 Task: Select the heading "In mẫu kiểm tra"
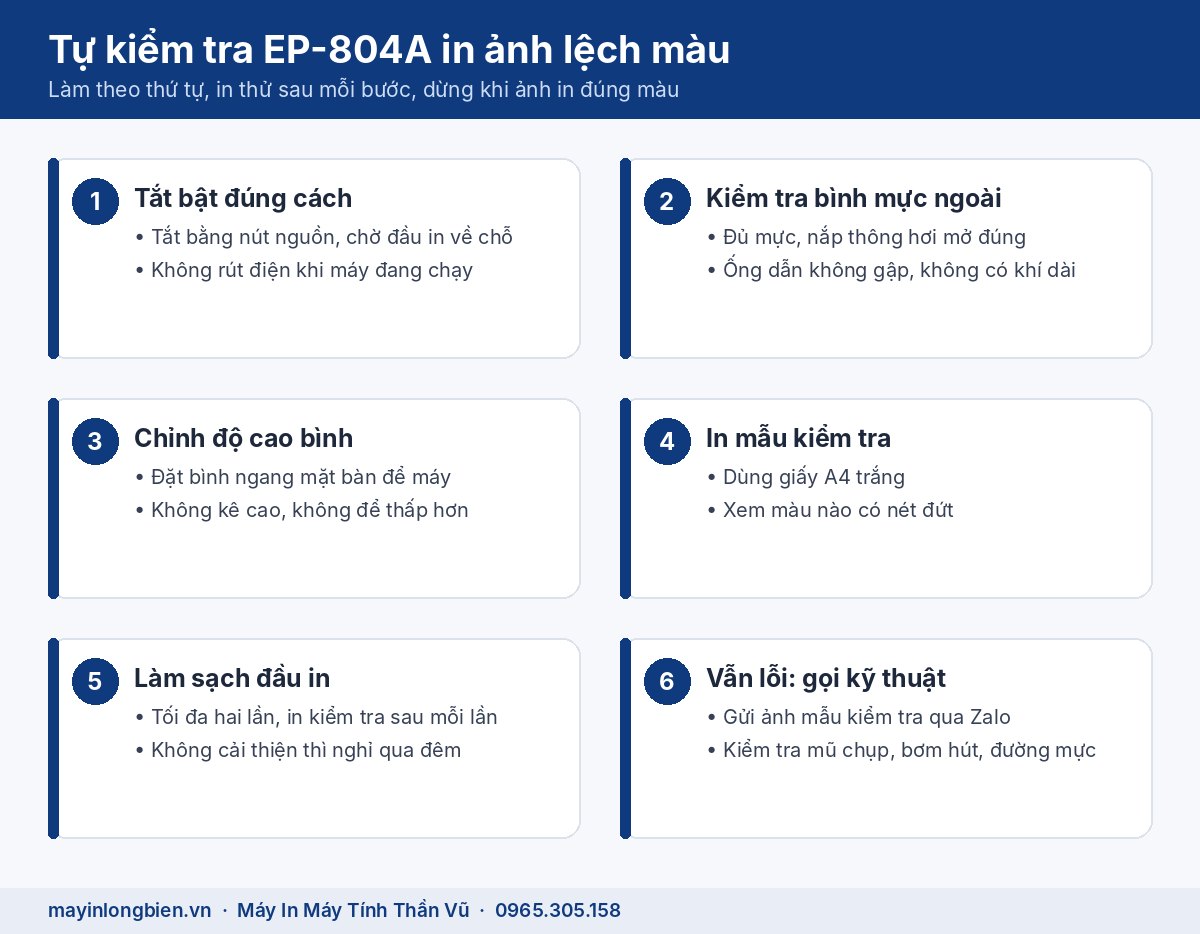pos(798,438)
